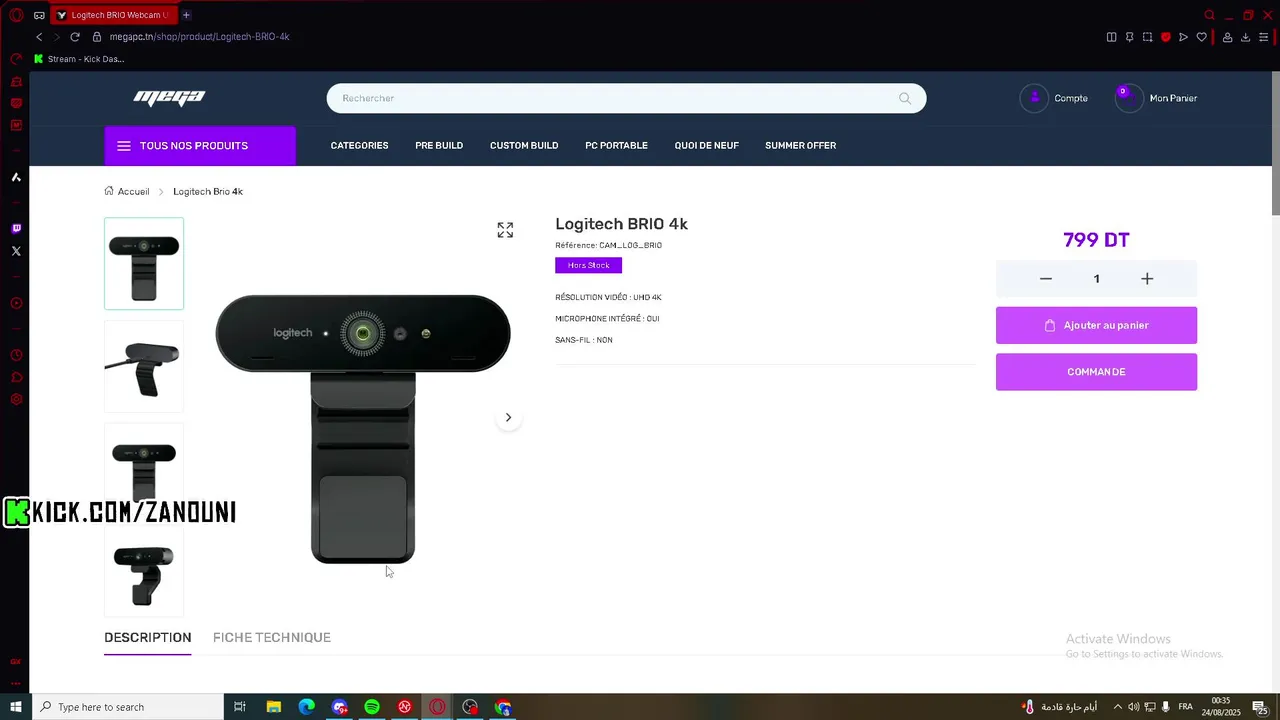Reload the current page
The width and height of the screenshot is (1280, 720).
point(75,37)
